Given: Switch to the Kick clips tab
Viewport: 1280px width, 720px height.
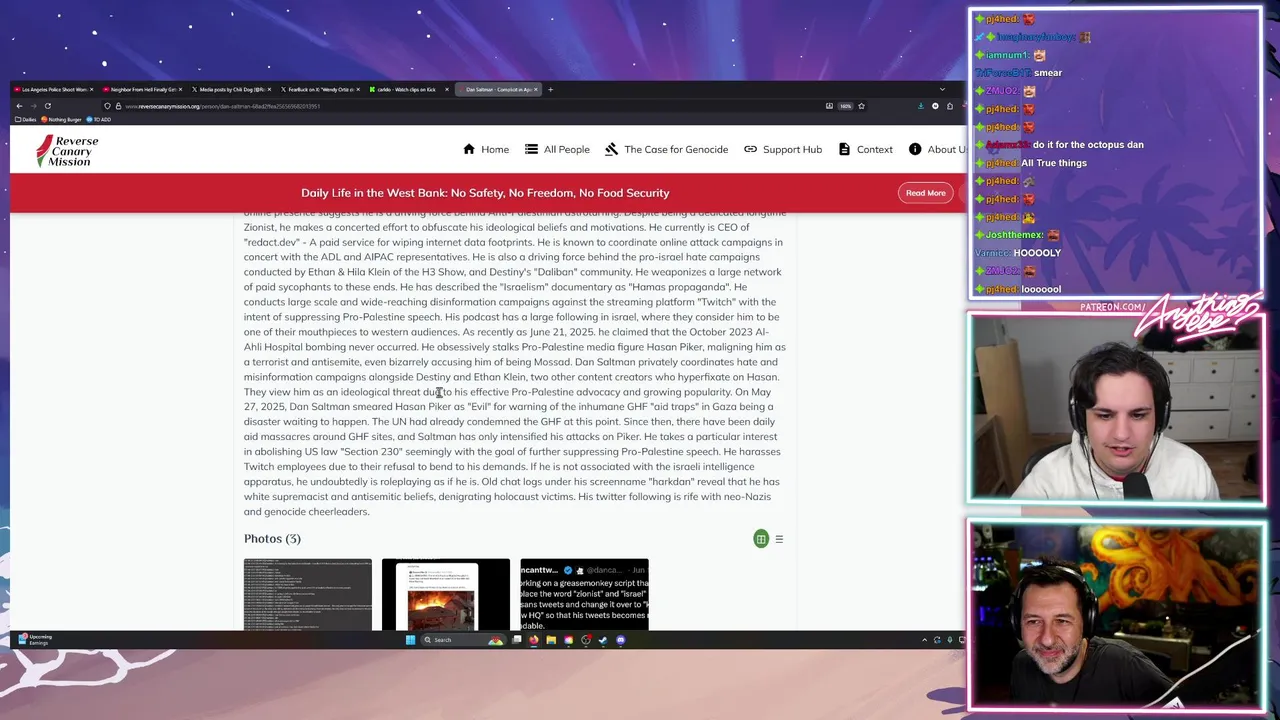Looking at the screenshot, I should coord(407,89).
